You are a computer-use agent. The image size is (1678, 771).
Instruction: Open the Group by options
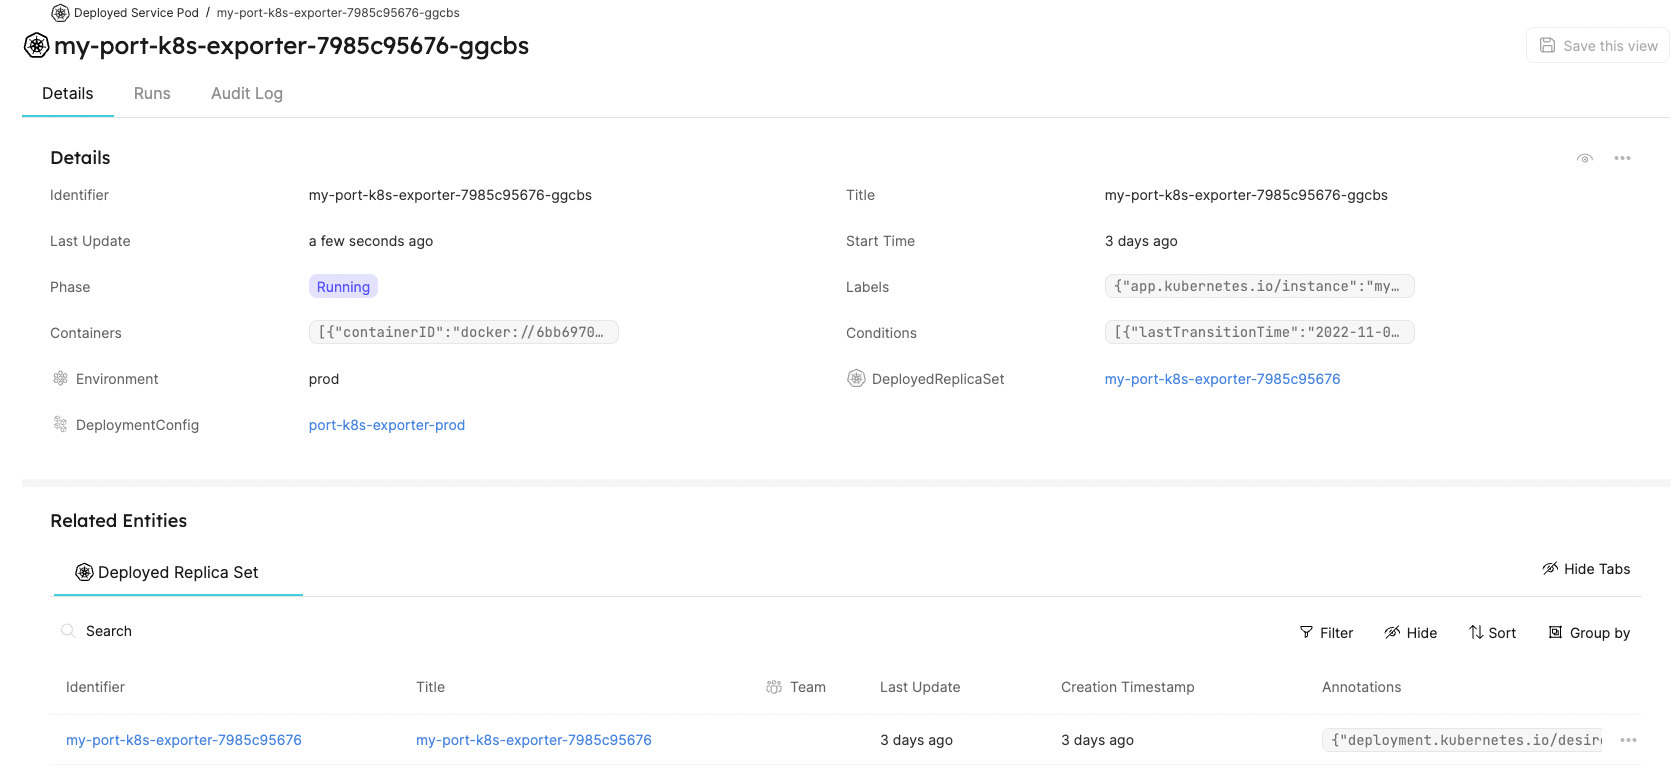click(x=1589, y=633)
